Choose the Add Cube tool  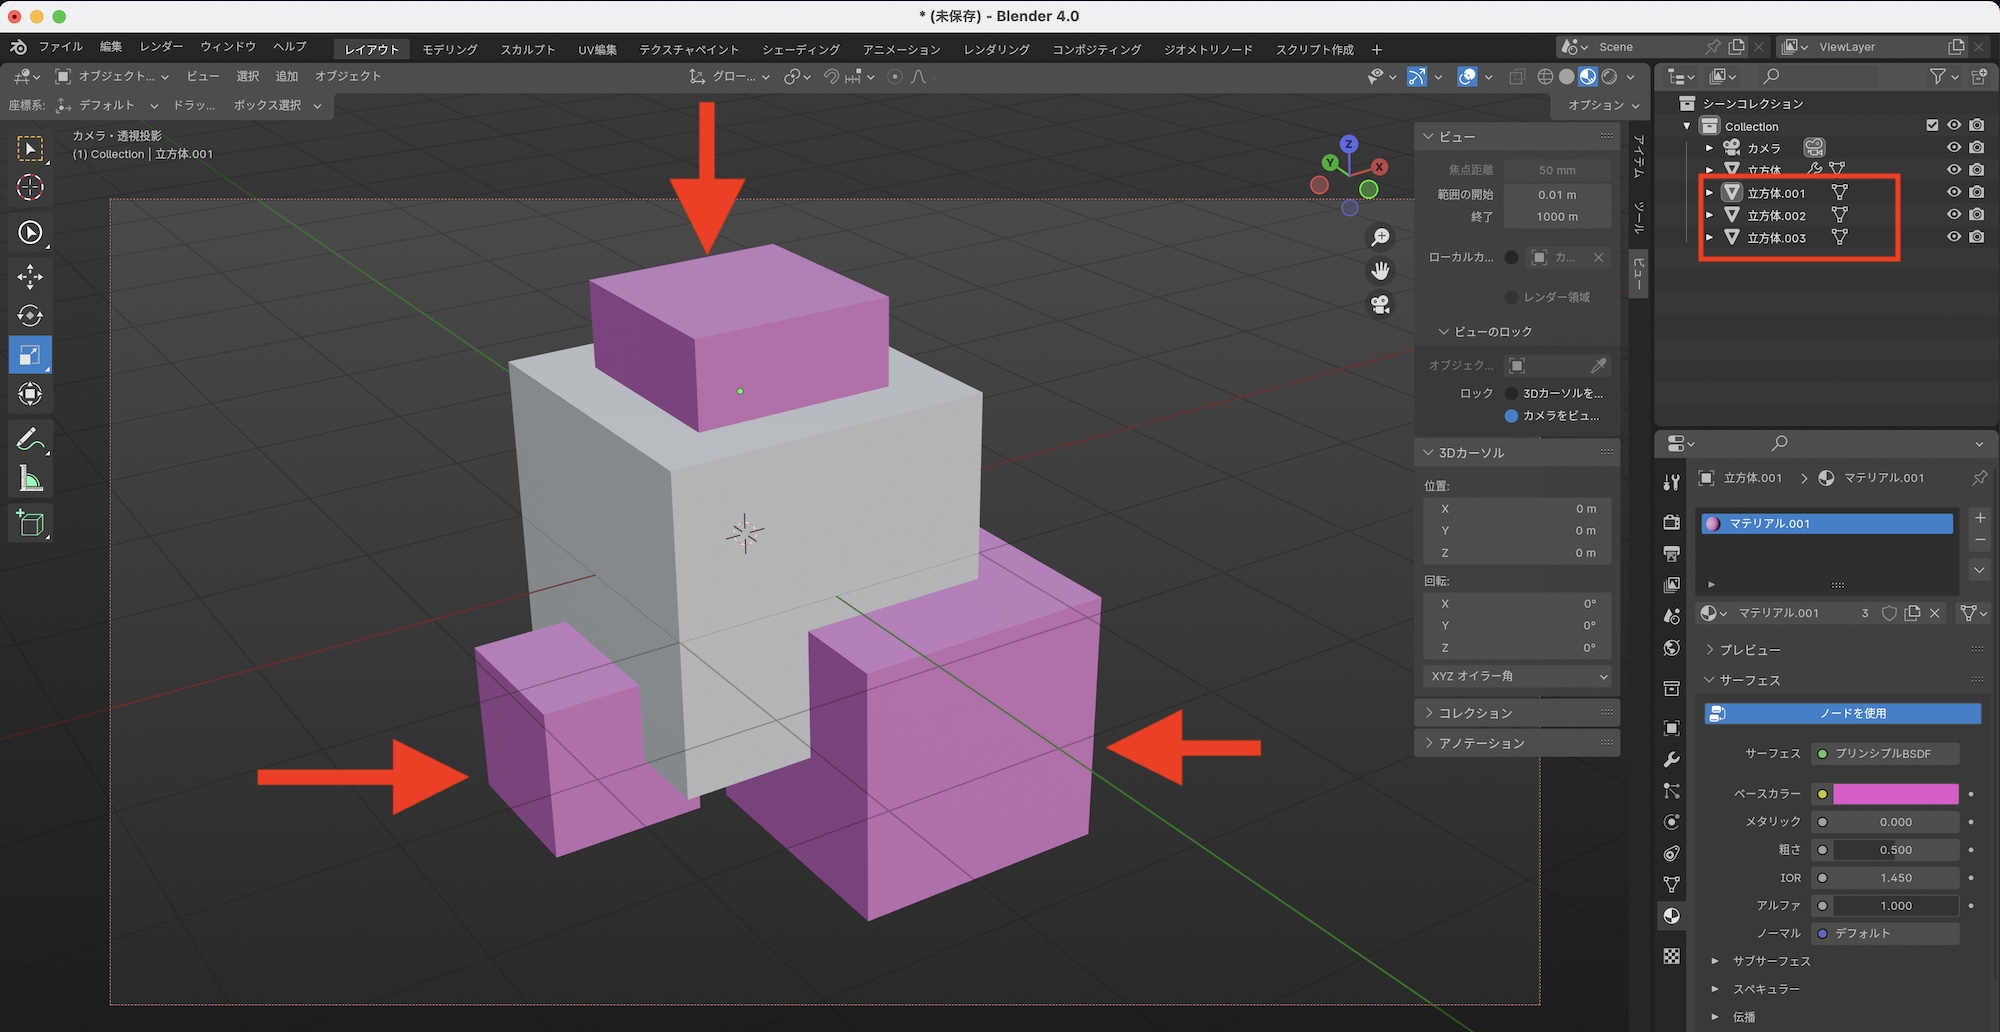pyautogui.click(x=30, y=523)
